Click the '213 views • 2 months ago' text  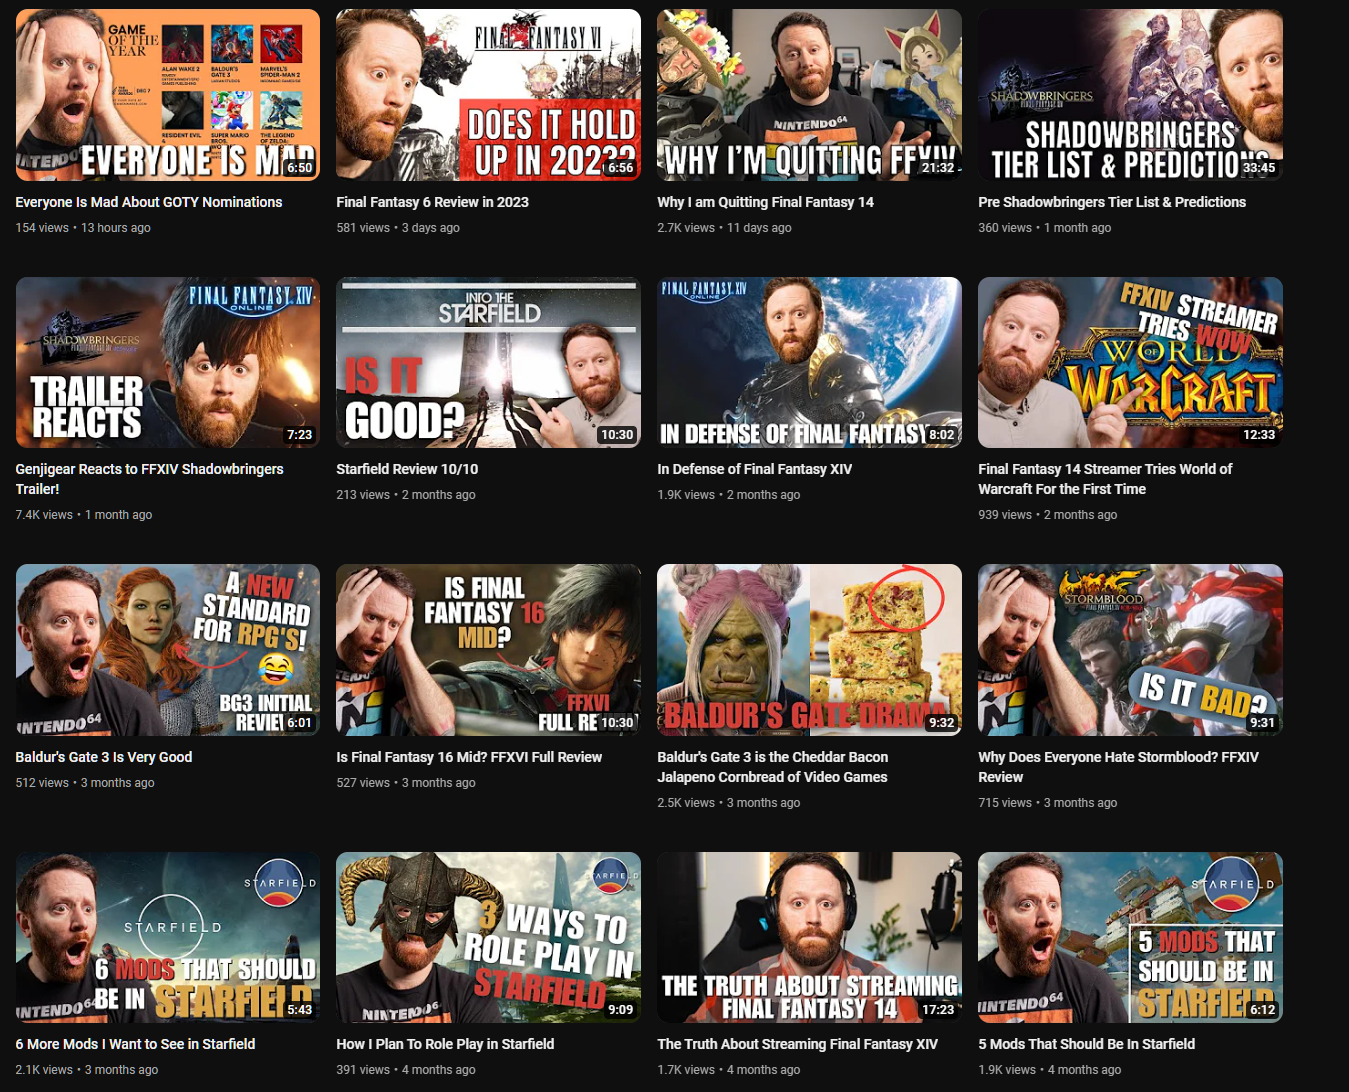coord(406,495)
